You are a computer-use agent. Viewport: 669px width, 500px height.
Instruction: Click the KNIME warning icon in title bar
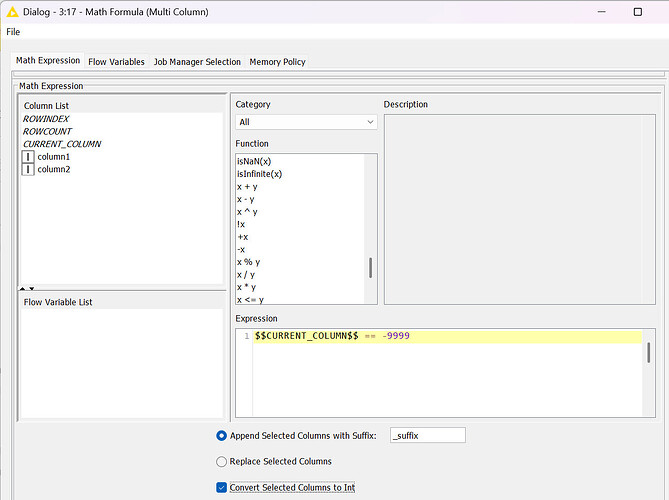click(12, 11)
